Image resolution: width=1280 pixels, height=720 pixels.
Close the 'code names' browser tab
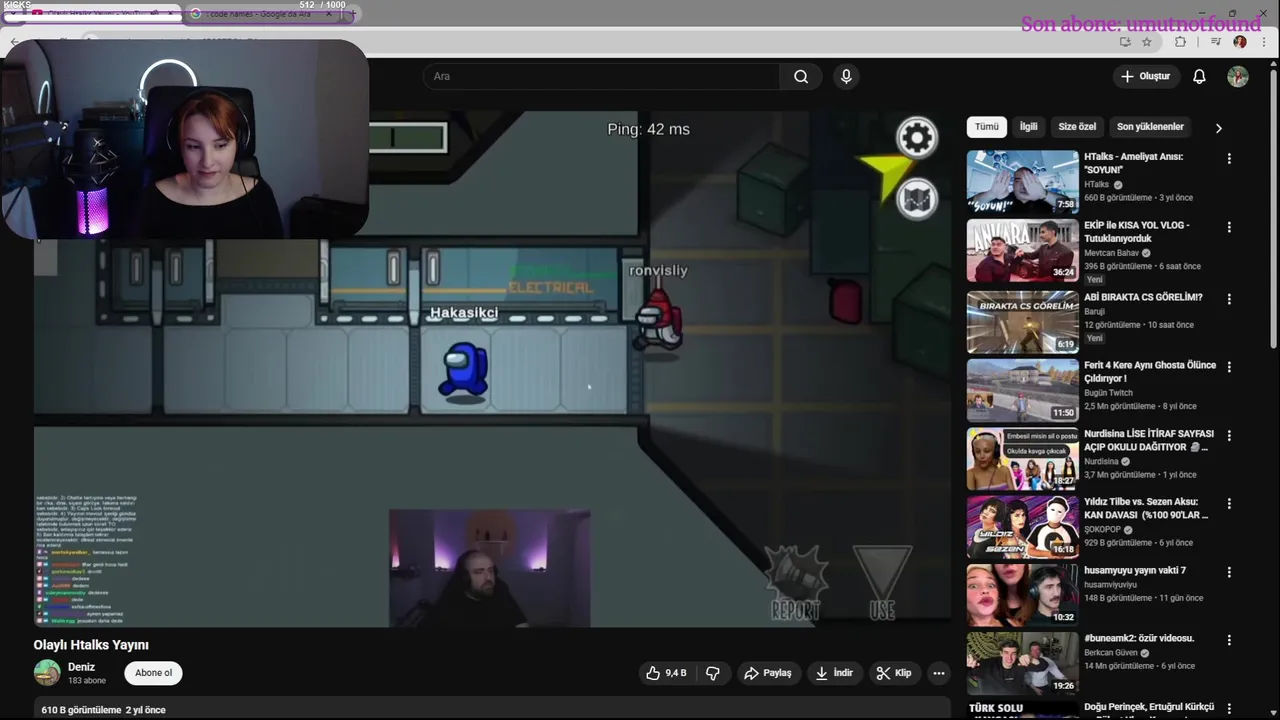click(x=329, y=14)
